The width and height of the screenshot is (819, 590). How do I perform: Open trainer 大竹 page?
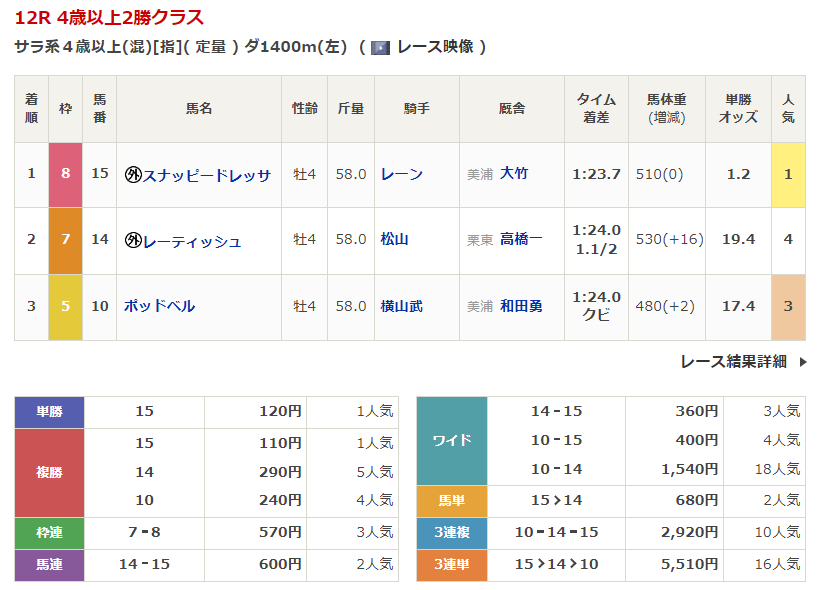click(x=514, y=174)
